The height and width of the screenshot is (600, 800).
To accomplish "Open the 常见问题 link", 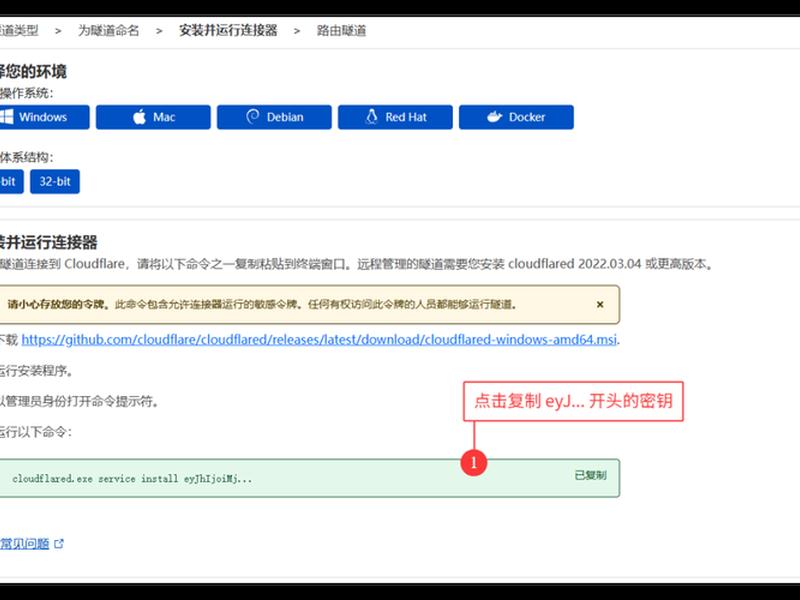I will 24,544.
